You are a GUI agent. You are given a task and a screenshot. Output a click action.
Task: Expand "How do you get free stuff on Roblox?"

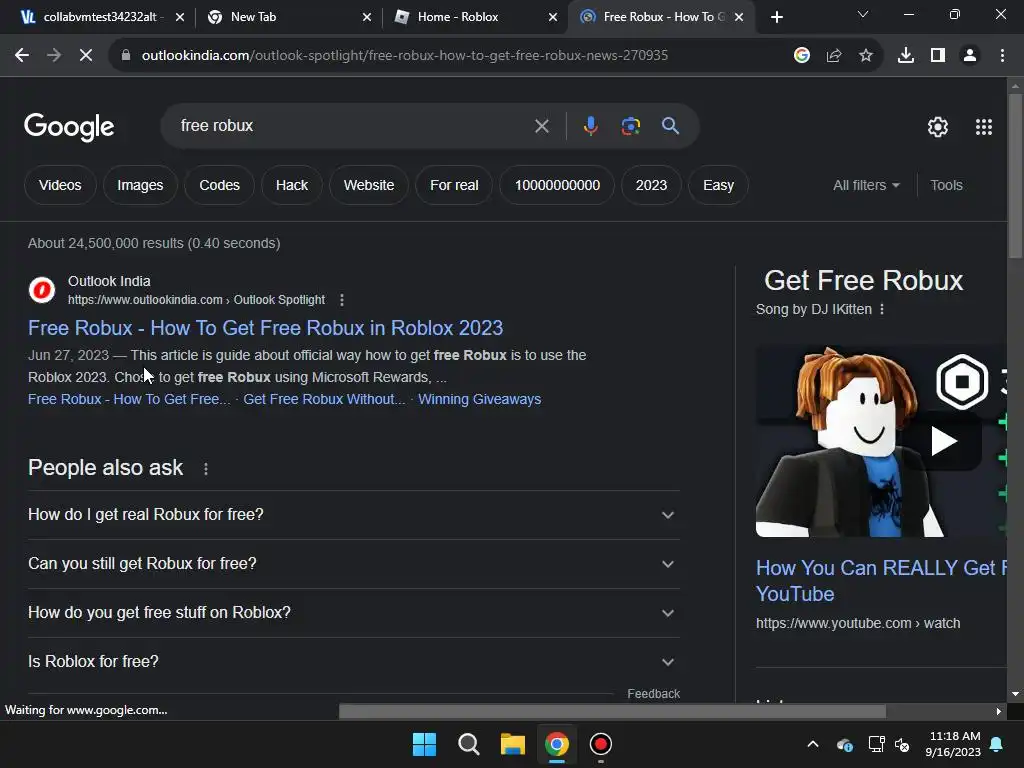[354, 613]
